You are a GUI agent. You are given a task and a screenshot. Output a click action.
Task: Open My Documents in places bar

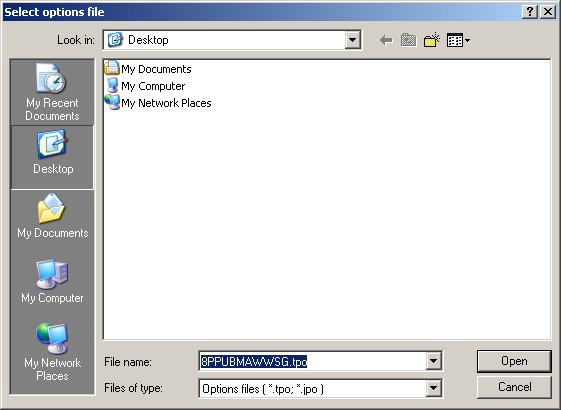(52, 216)
